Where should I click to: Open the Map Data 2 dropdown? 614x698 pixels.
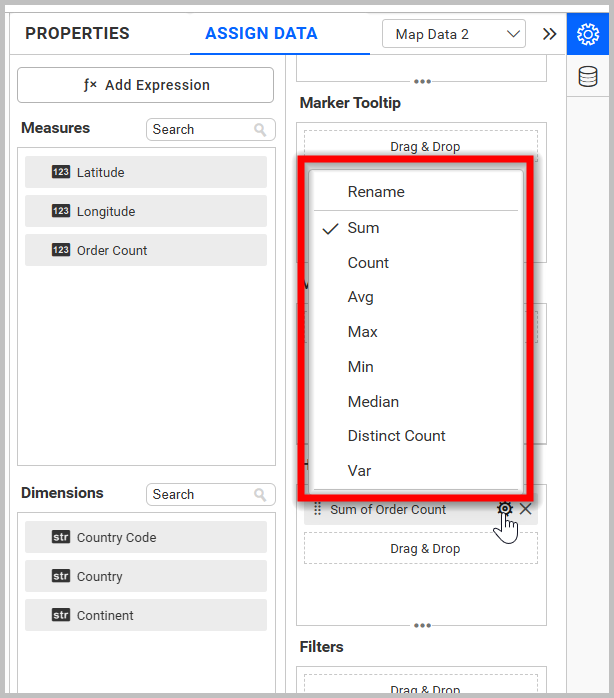pos(454,34)
